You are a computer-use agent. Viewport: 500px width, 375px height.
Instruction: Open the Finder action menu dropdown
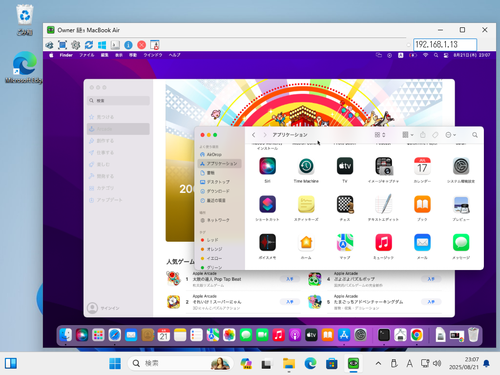[x=451, y=135]
